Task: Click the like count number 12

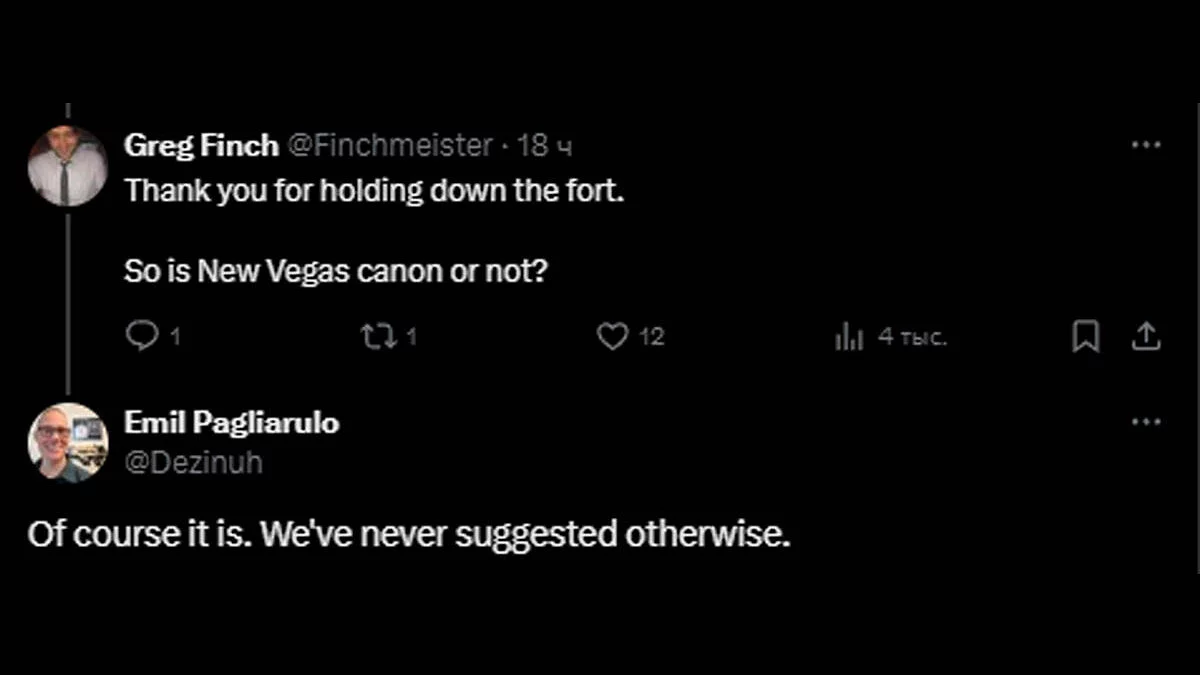Action: click(651, 338)
